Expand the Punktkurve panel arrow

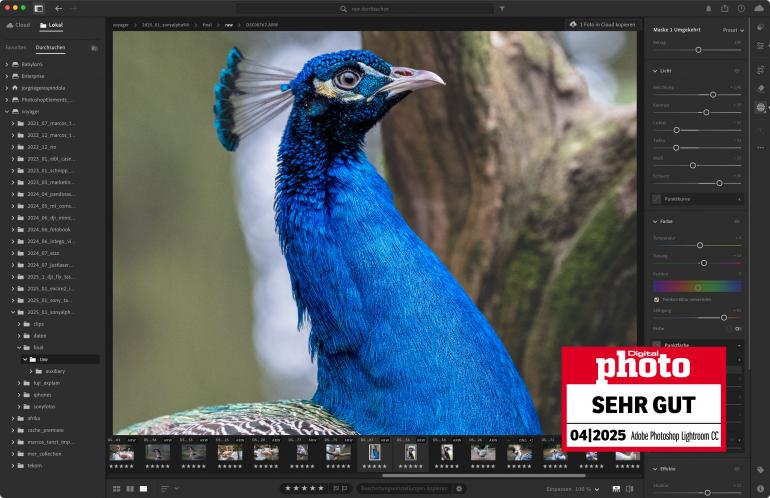pos(739,199)
